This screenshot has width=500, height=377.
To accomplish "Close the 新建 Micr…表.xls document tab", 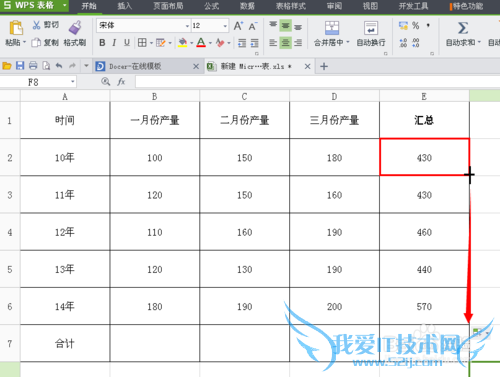I will (x=307, y=66).
